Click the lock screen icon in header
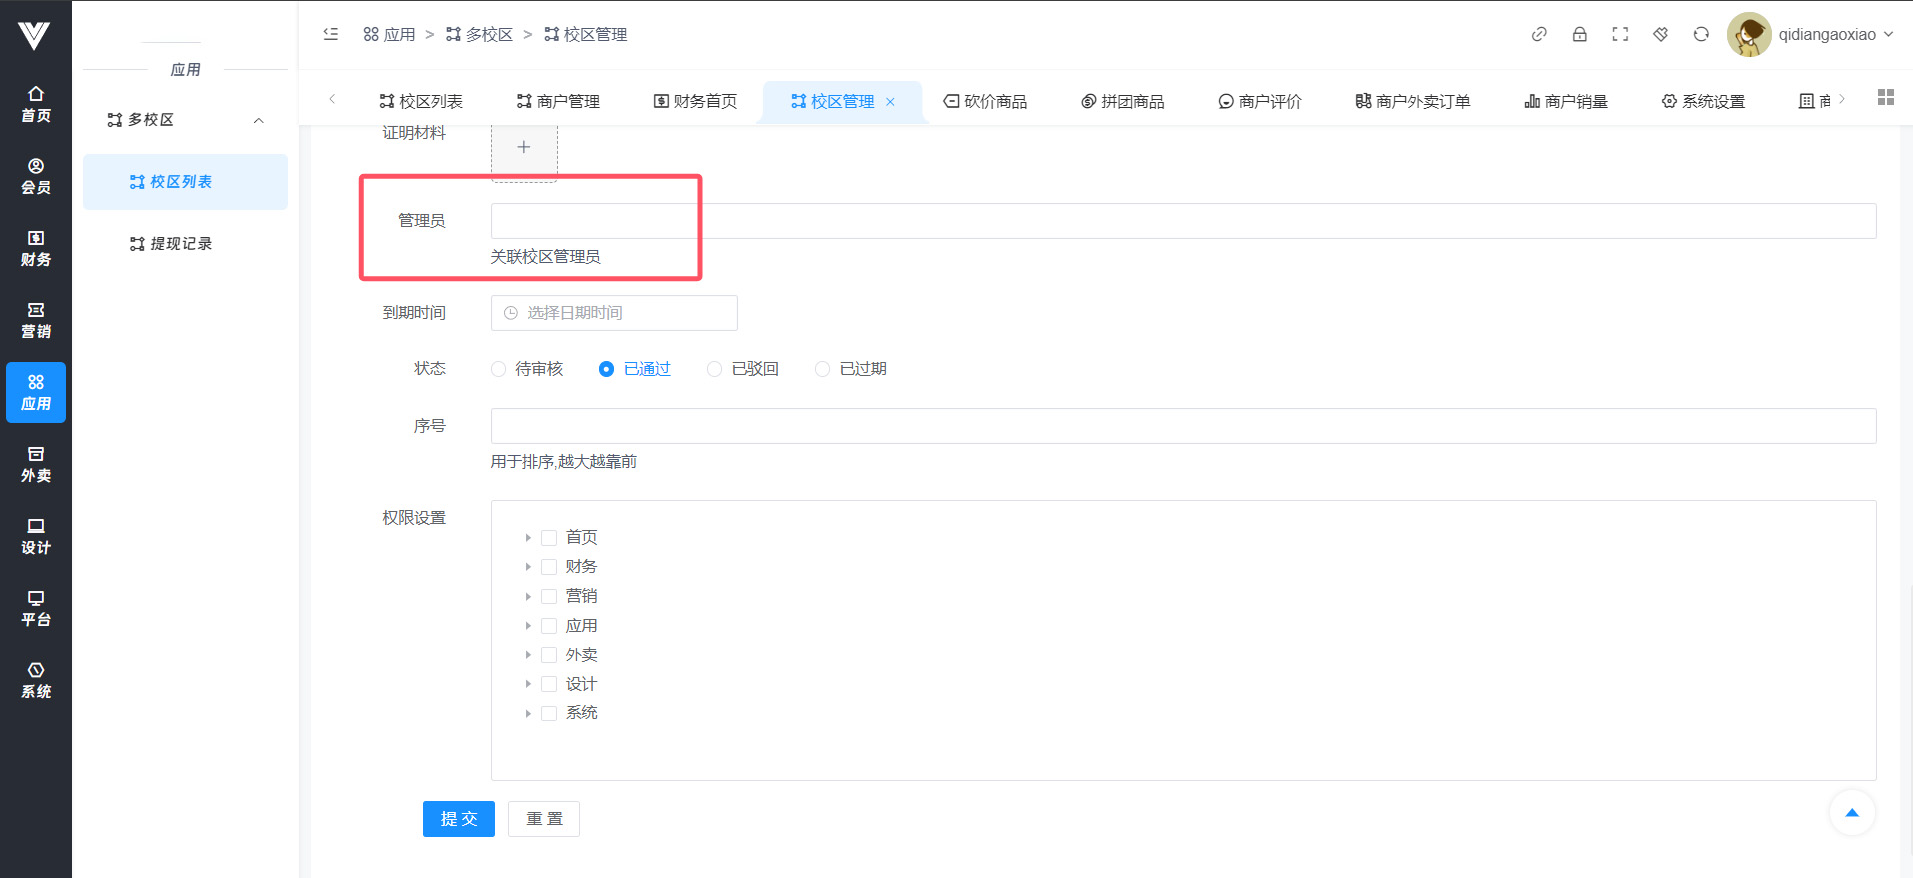Screen dimensions: 1913x878 1579,34
